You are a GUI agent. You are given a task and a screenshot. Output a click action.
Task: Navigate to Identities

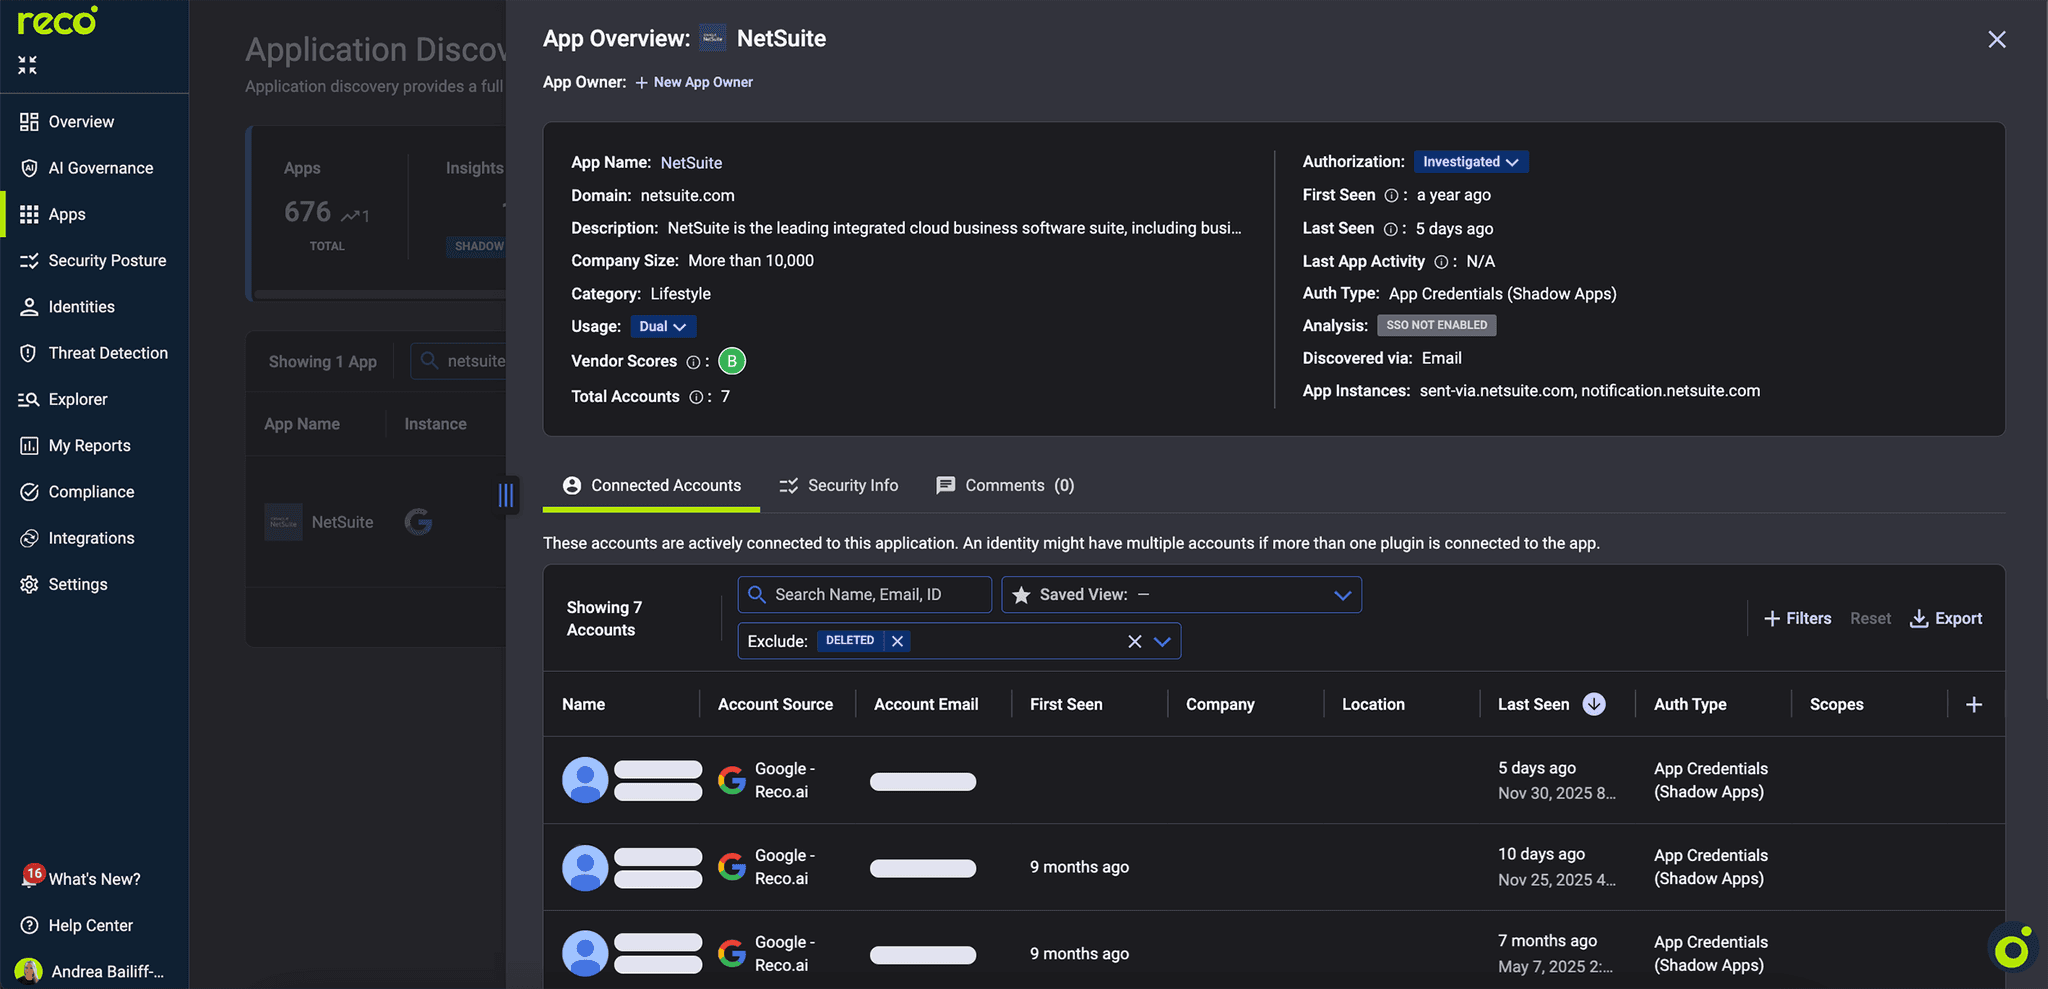(81, 307)
